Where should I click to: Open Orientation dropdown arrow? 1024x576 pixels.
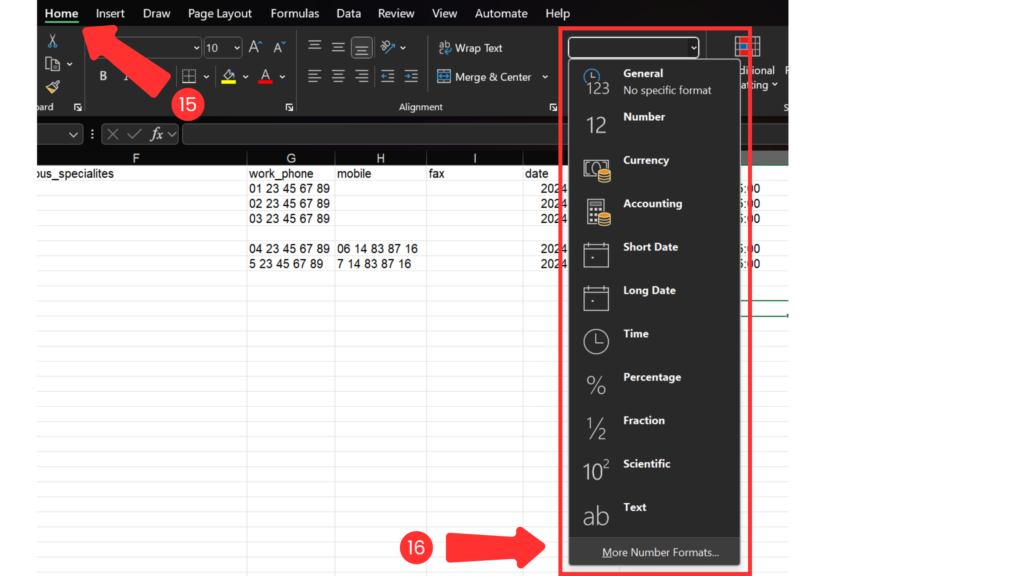coord(403,48)
